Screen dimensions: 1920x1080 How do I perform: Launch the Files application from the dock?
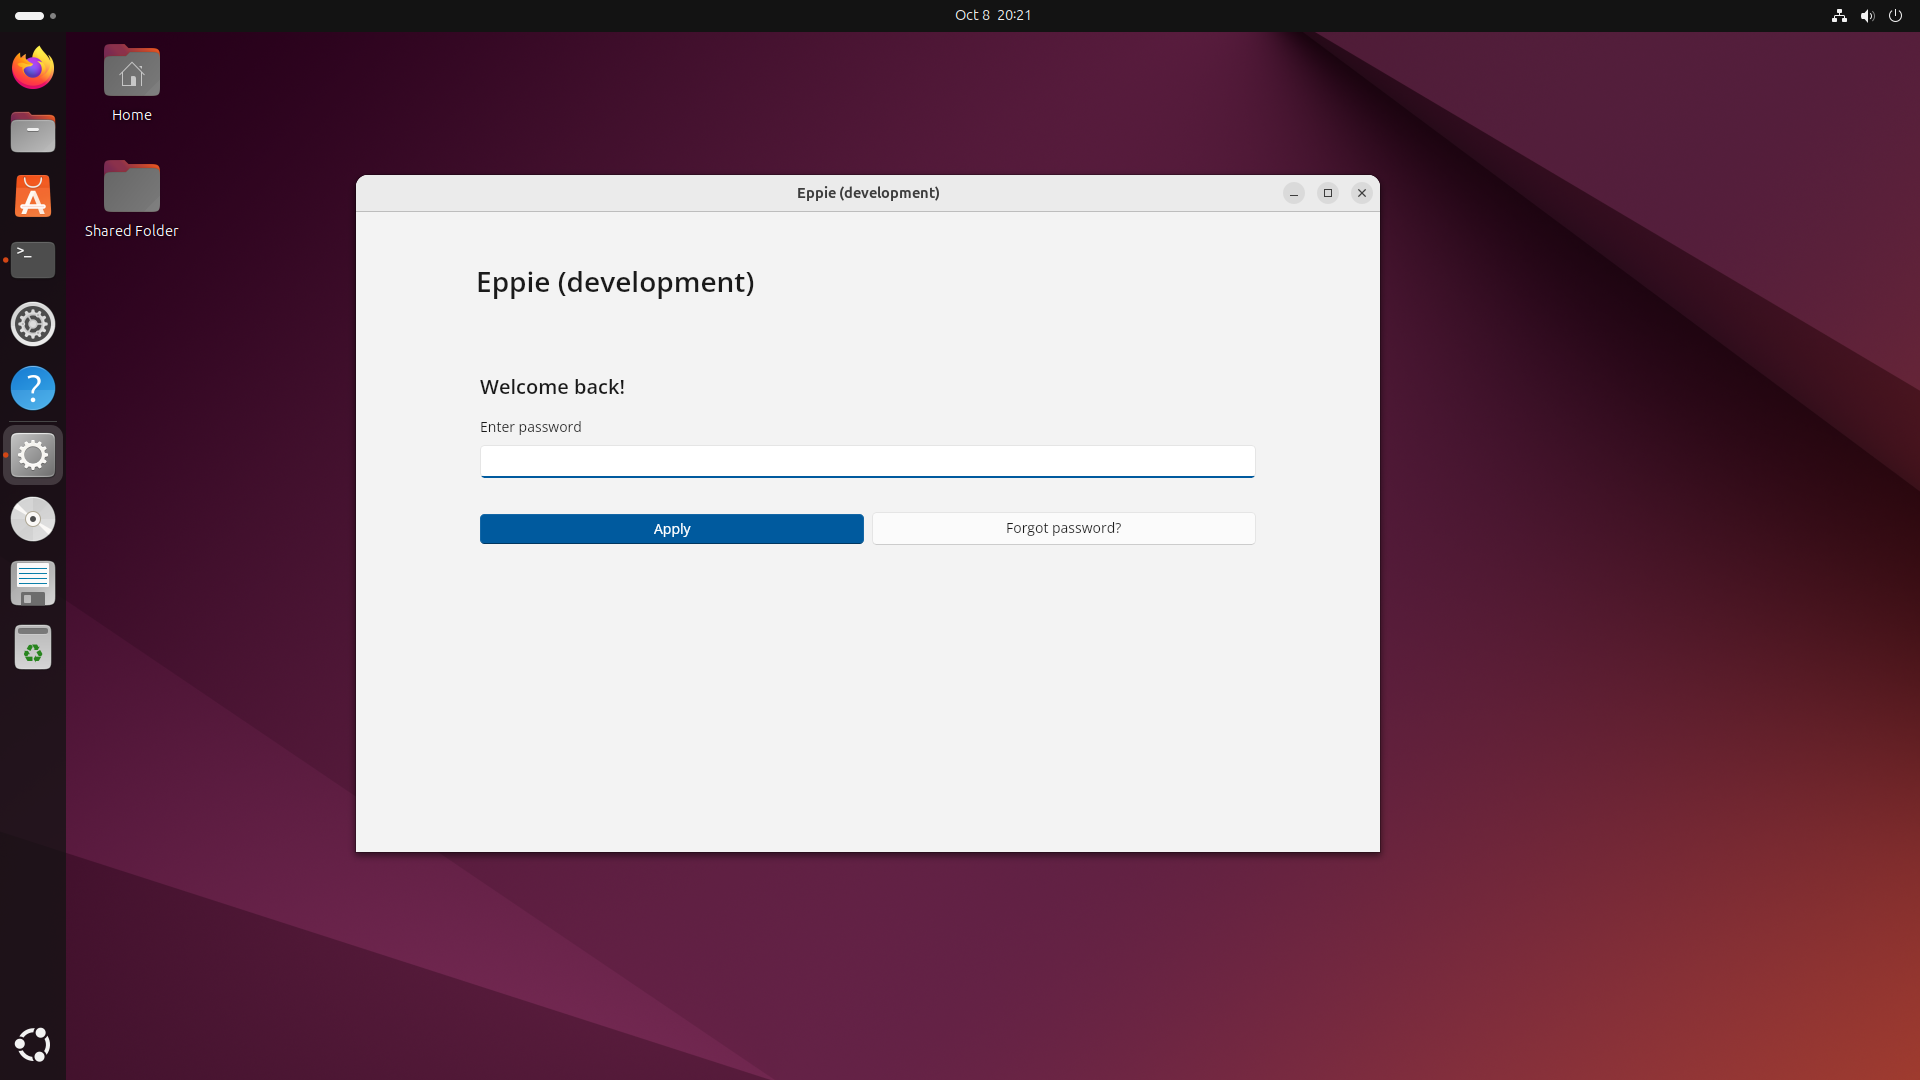[33, 132]
